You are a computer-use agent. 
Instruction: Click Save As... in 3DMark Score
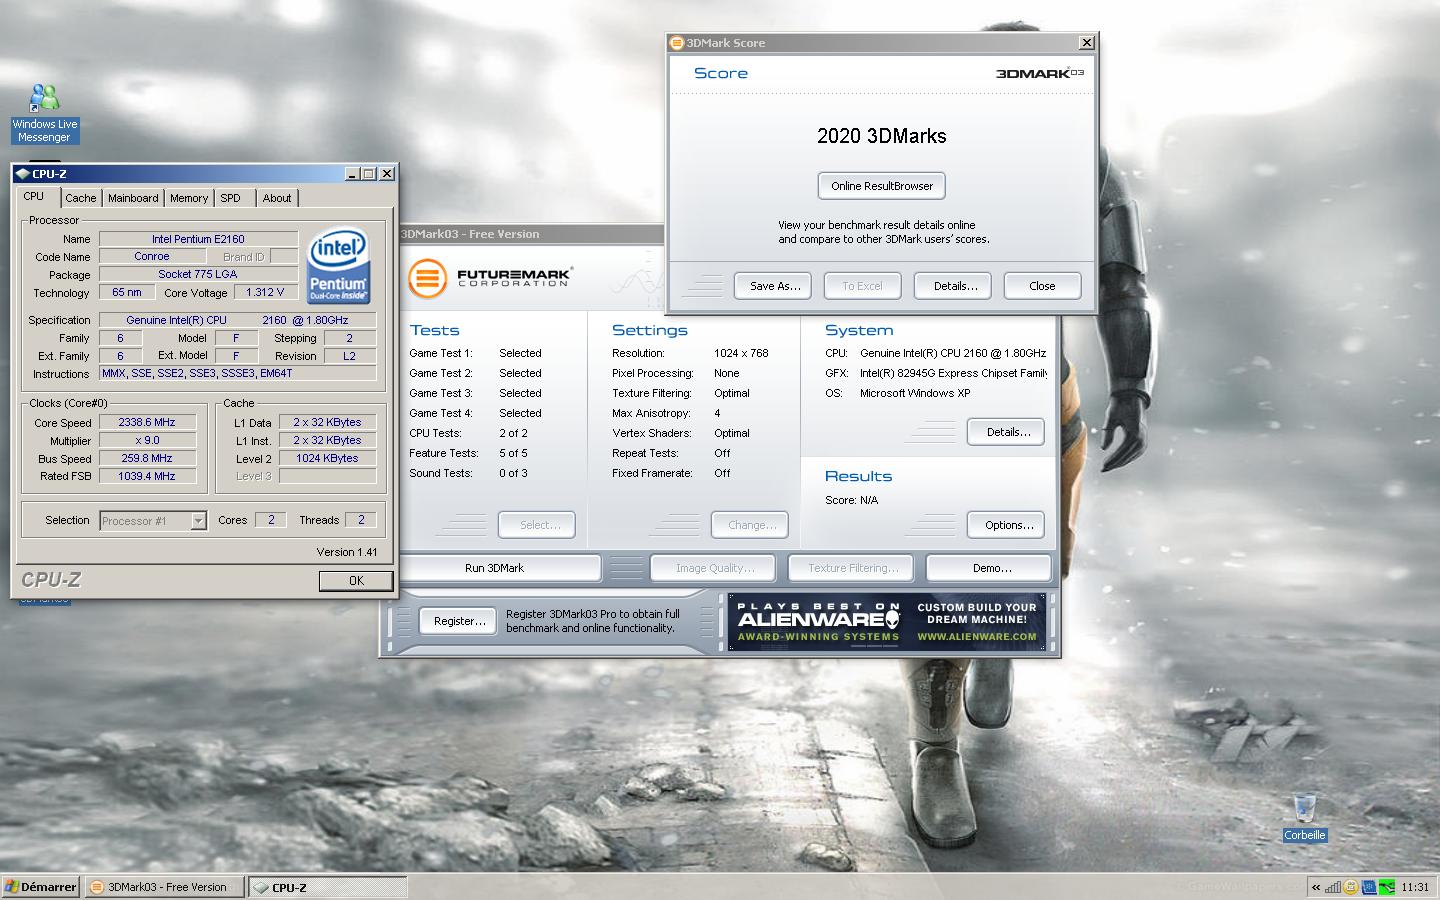[x=775, y=286]
